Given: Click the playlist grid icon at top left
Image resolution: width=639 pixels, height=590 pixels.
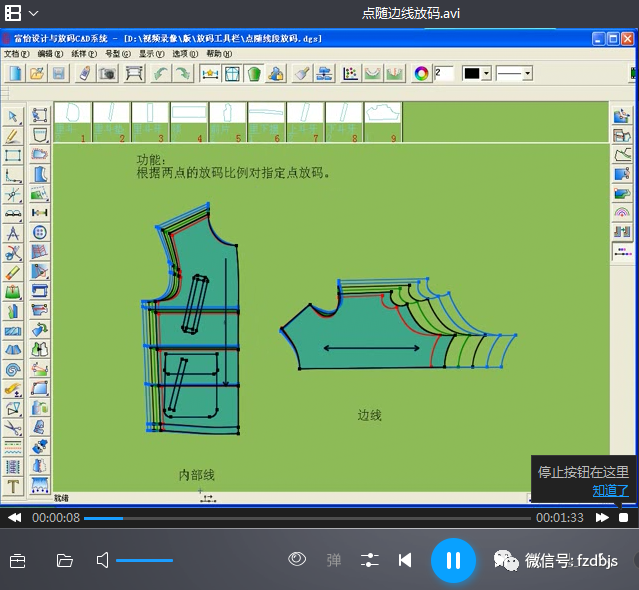Looking at the screenshot, I should (13, 13).
